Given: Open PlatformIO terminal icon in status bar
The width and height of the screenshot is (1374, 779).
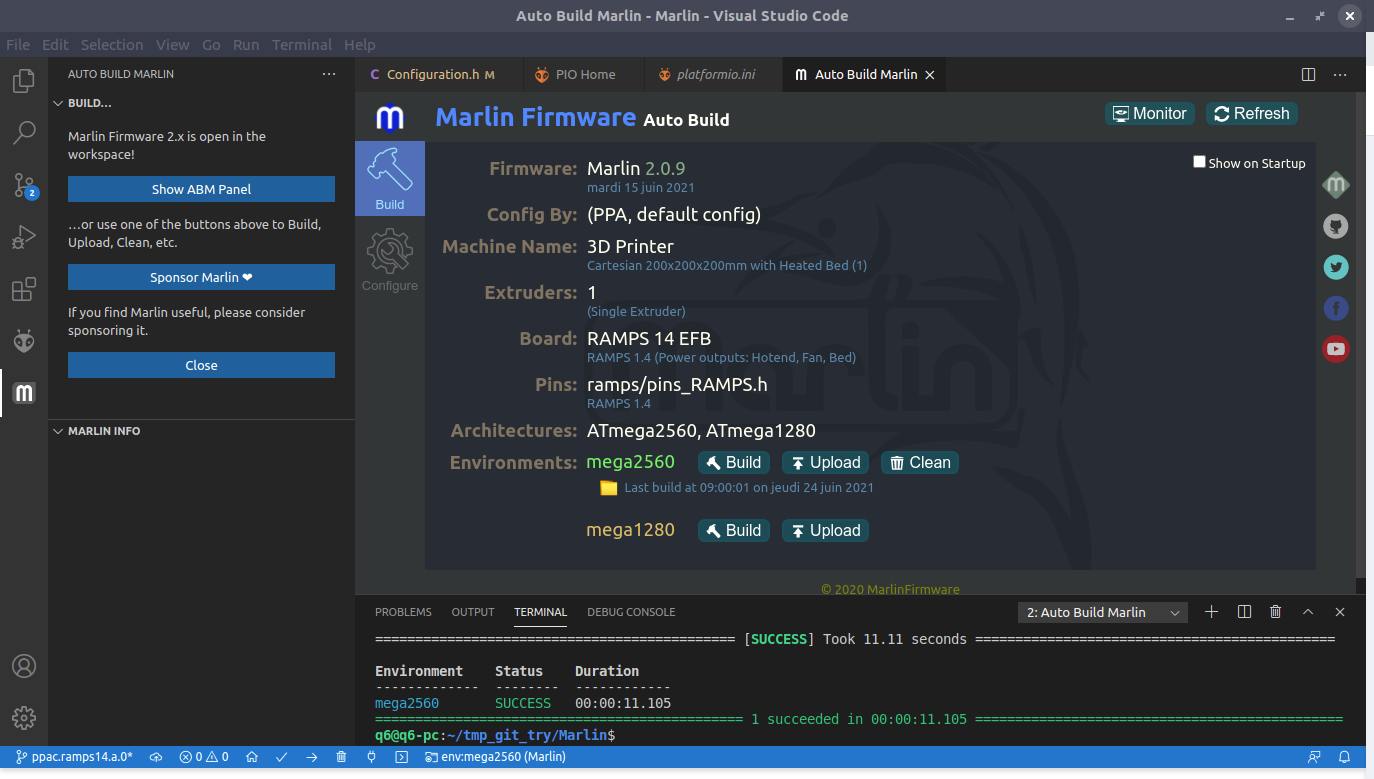Looking at the screenshot, I should (401, 757).
